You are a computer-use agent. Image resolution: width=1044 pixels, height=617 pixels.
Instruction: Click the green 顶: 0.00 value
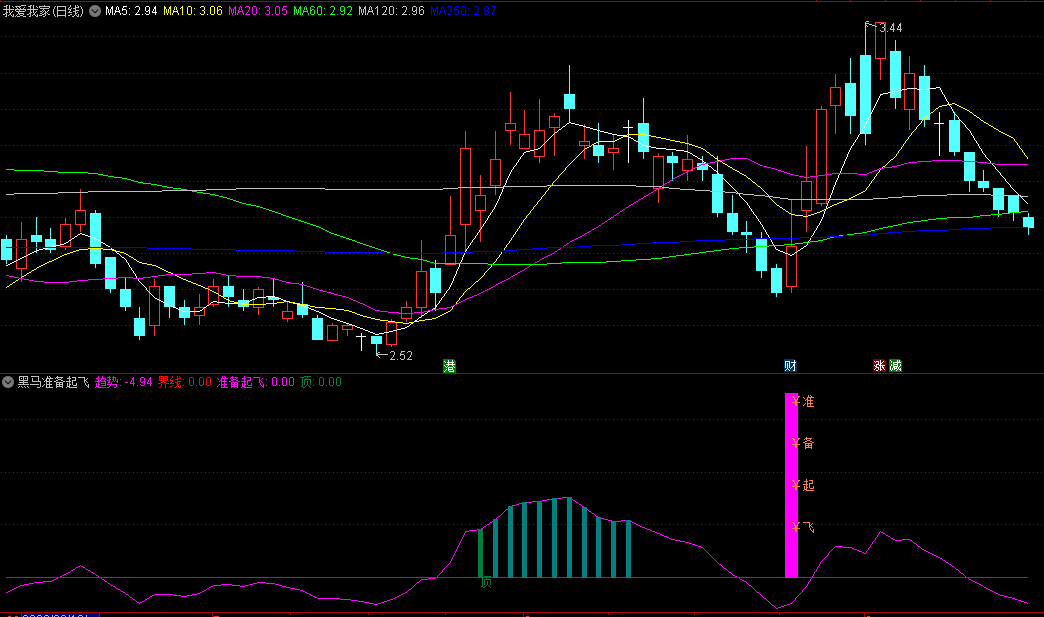pos(321,382)
